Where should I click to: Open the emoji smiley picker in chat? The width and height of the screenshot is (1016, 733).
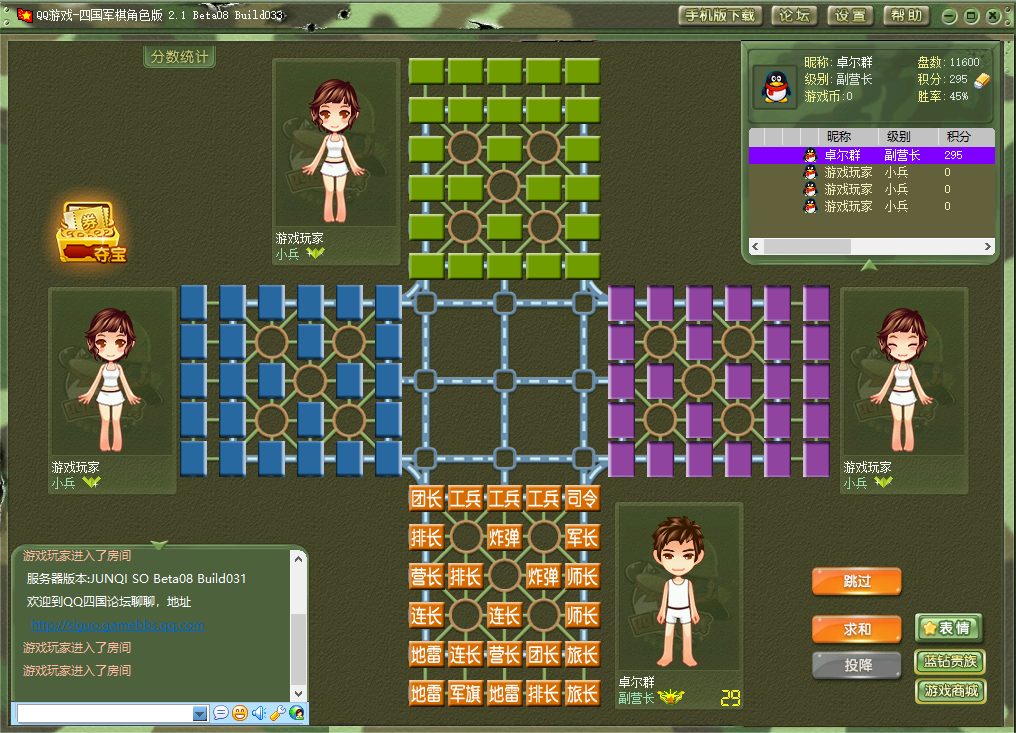(240, 713)
